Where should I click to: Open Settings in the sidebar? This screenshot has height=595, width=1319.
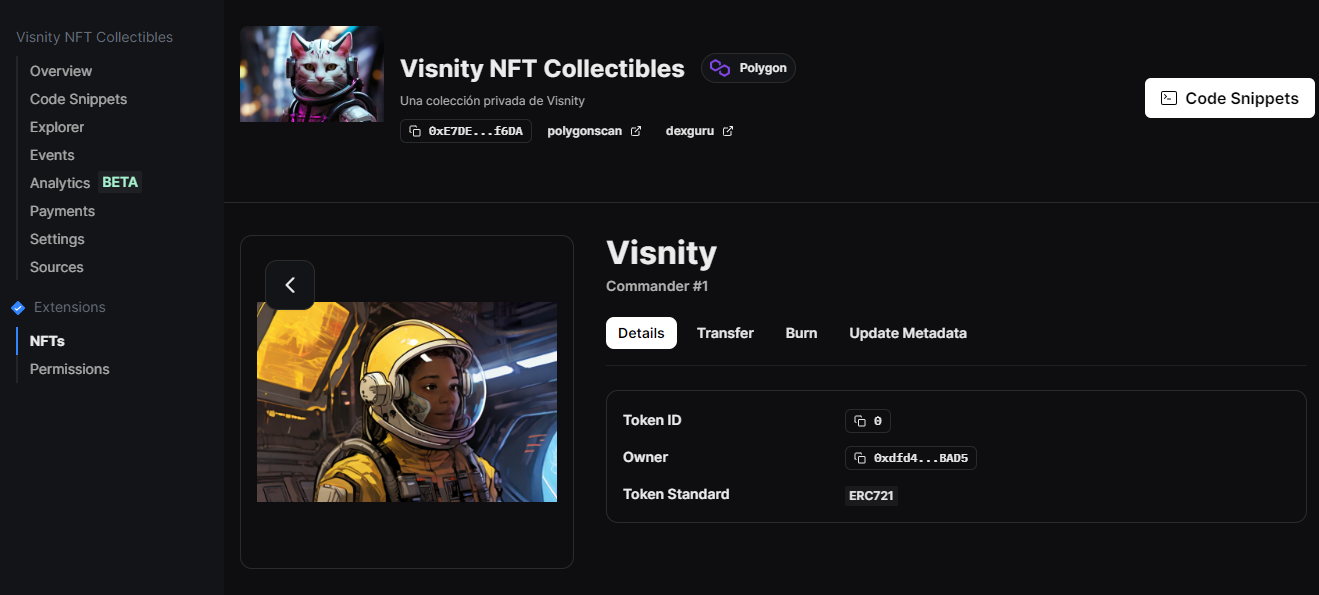point(57,239)
